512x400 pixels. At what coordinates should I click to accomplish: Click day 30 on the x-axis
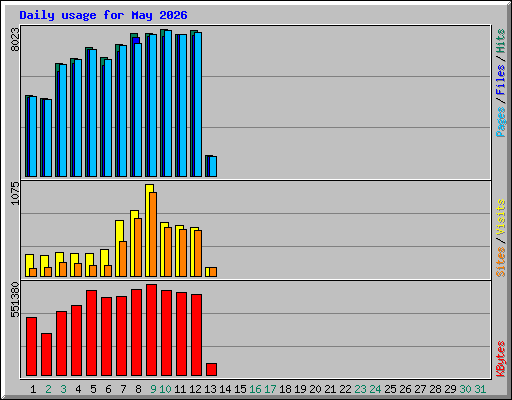(465, 389)
